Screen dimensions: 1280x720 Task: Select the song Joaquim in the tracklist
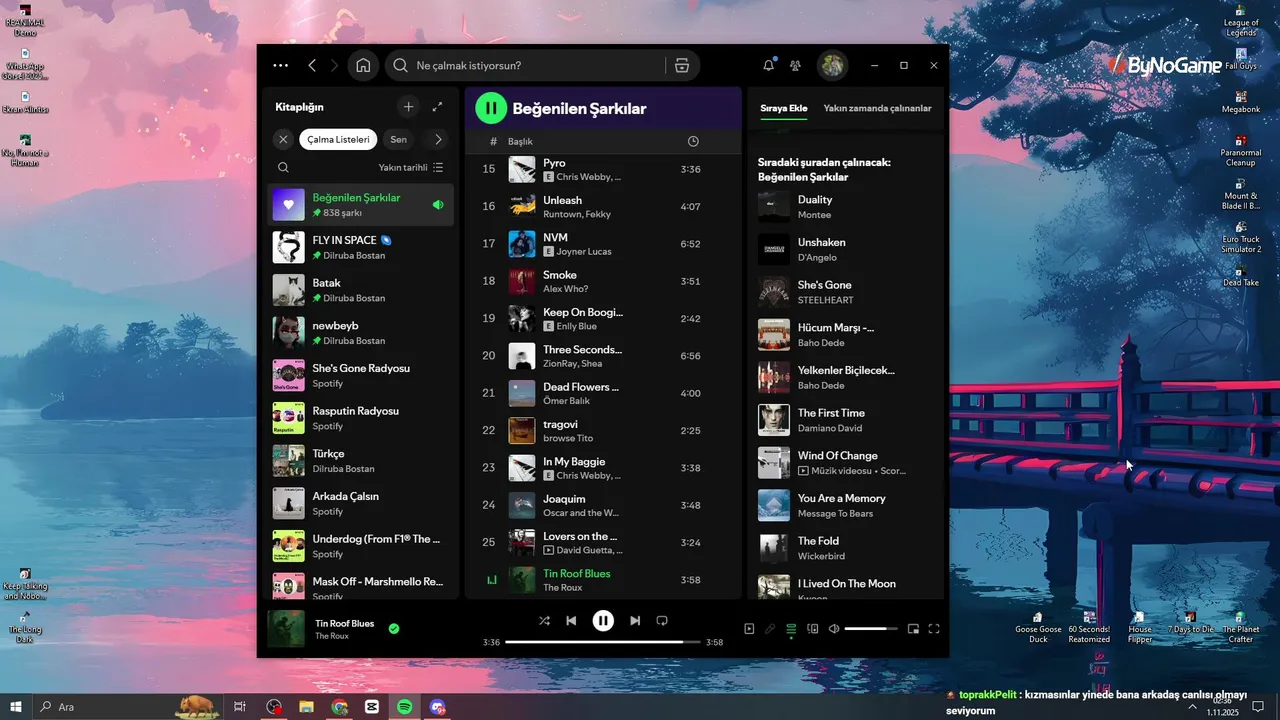pos(603,505)
